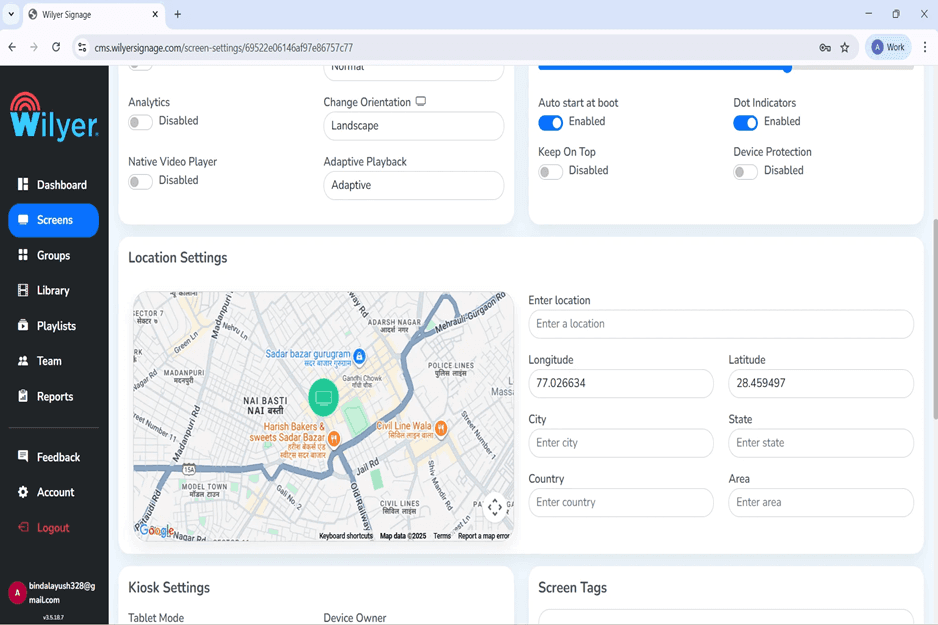Reload the page using browser refresh icon
The image size is (938, 625).
[x=56, y=47]
